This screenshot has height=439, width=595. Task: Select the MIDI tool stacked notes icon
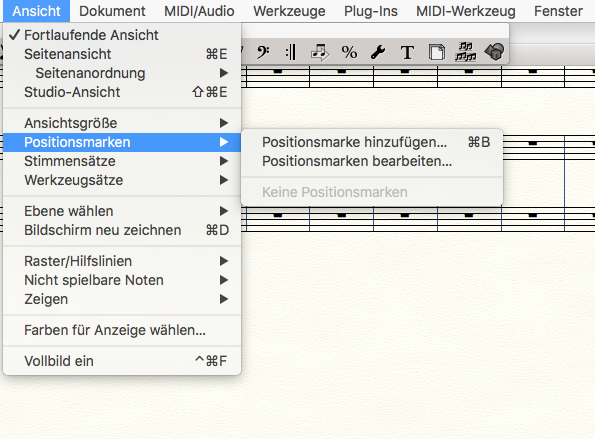[x=465, y=52]
